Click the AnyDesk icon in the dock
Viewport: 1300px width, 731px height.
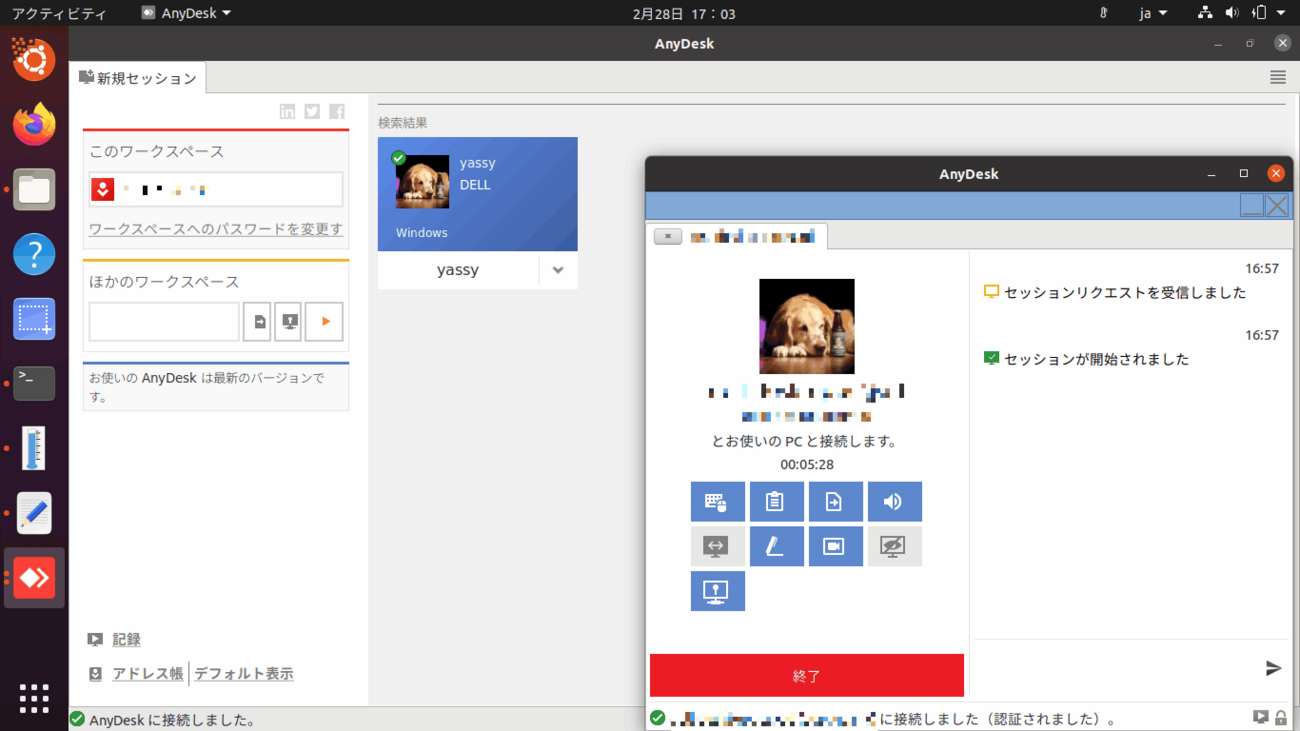(x=34, y=578)
